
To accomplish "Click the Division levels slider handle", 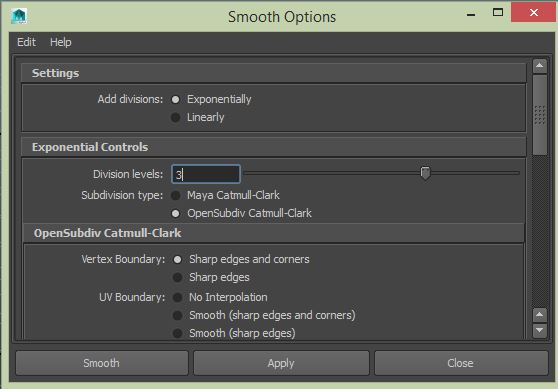I will click(x=425, y=173).
